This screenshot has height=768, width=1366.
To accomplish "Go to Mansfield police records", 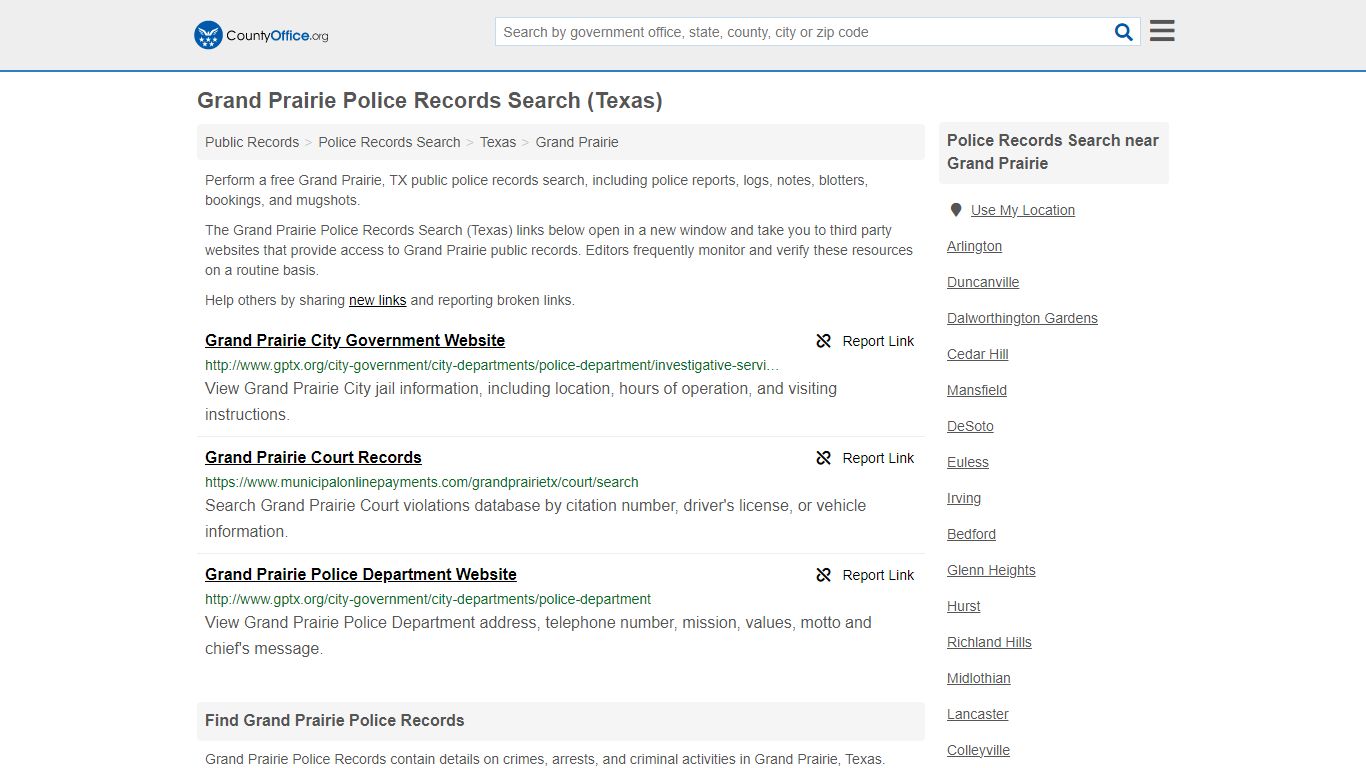I will pyautogui.click(x=977, y=390).
